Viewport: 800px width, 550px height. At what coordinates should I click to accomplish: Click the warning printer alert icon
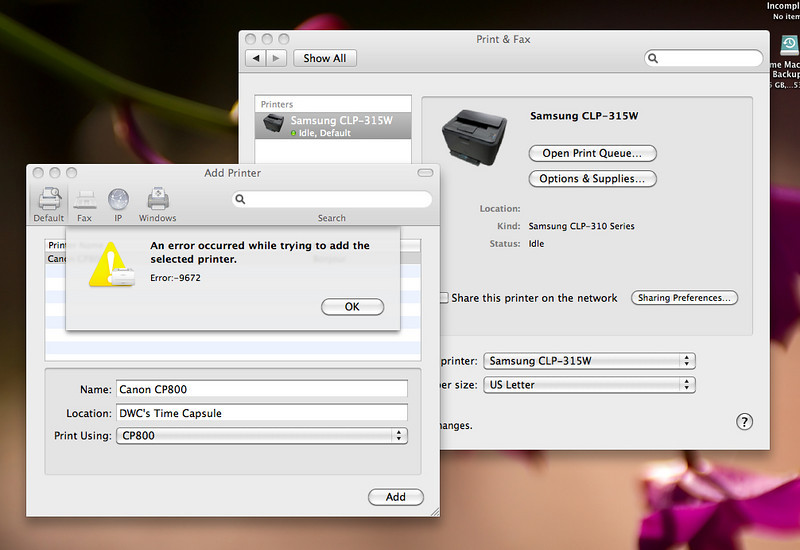[112, 264]
